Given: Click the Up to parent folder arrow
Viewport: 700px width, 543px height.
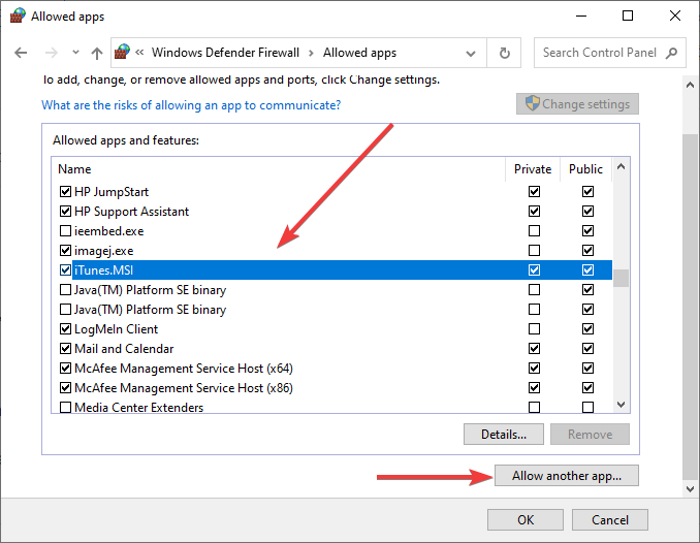Looking at the screenshot, I should (96, 53).
